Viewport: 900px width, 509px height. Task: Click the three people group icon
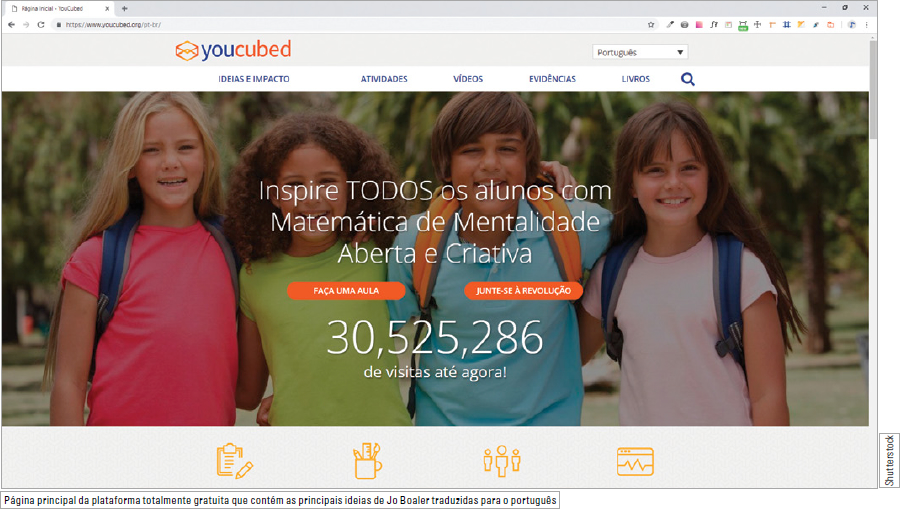tap(502, 460)
